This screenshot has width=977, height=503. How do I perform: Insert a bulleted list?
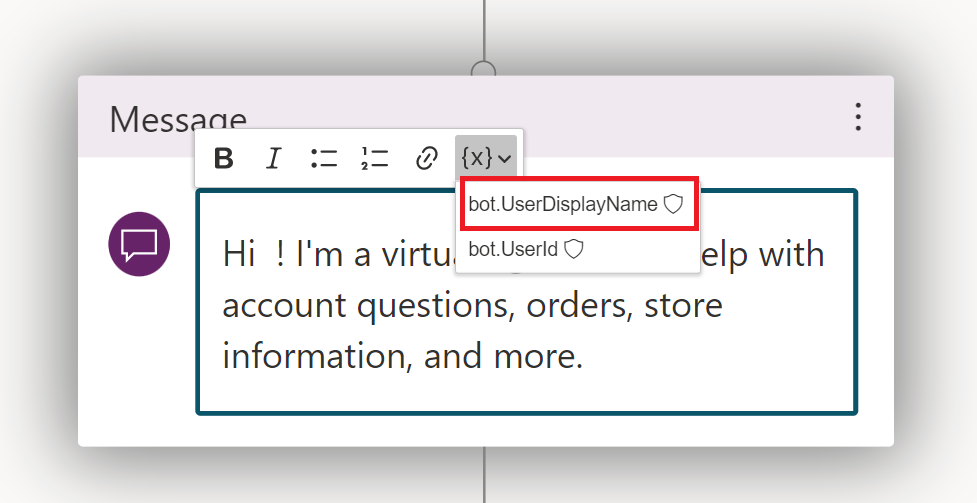(x=324, y=158)
